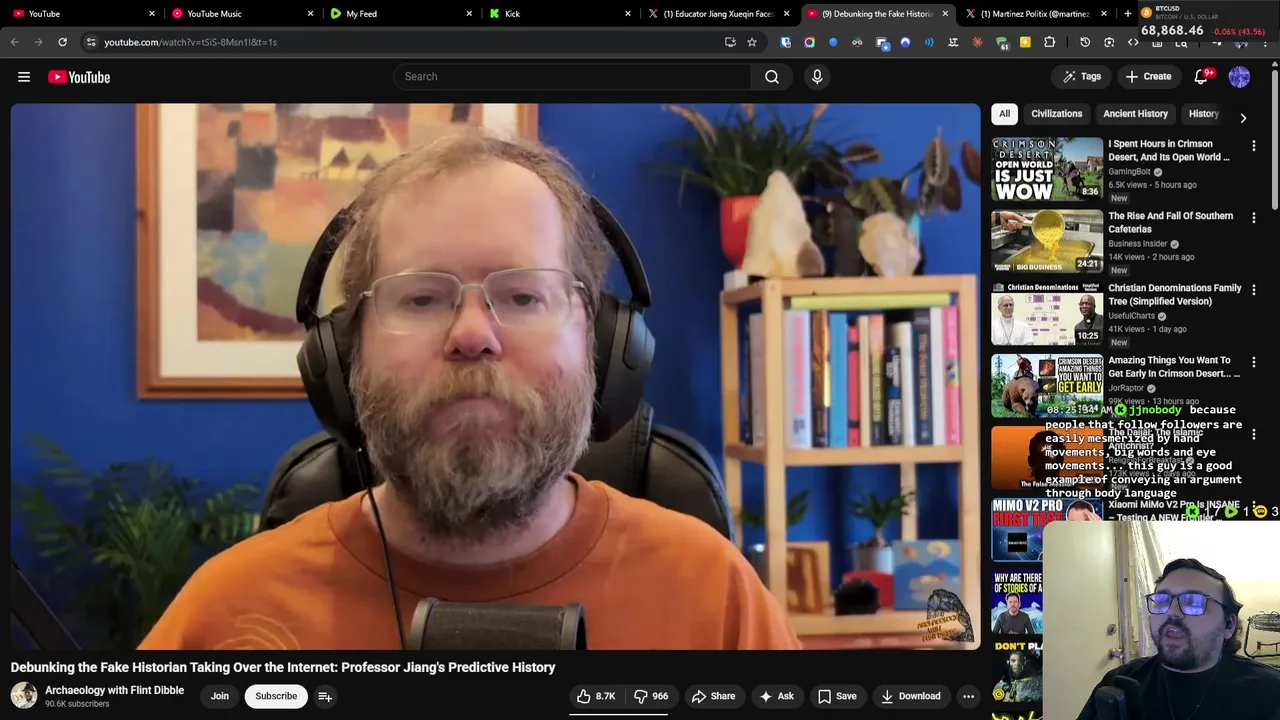Open Crimson Desert open world video thumbnail
Screen dimensions: 1280x720
1047,169
